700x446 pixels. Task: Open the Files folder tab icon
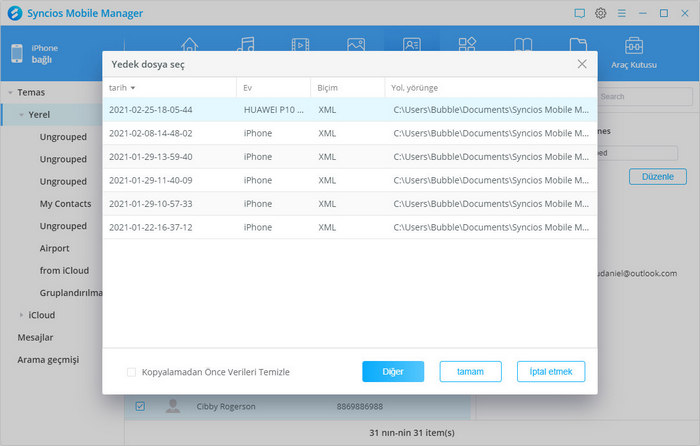coord(578,44)
